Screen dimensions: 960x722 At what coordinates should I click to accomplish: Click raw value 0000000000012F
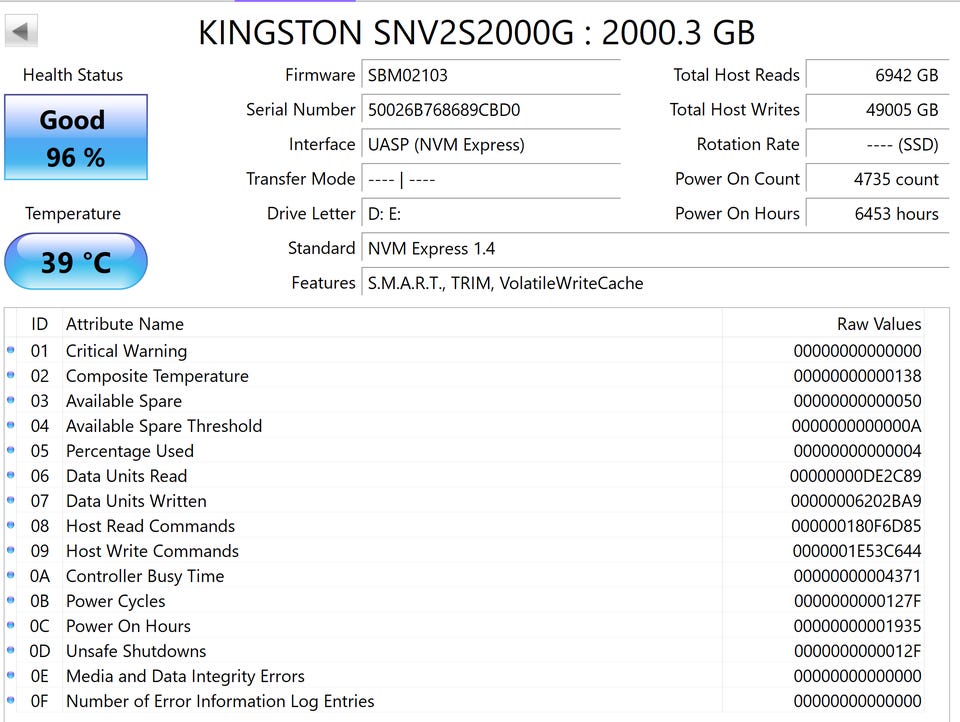[x=857, y=651]
